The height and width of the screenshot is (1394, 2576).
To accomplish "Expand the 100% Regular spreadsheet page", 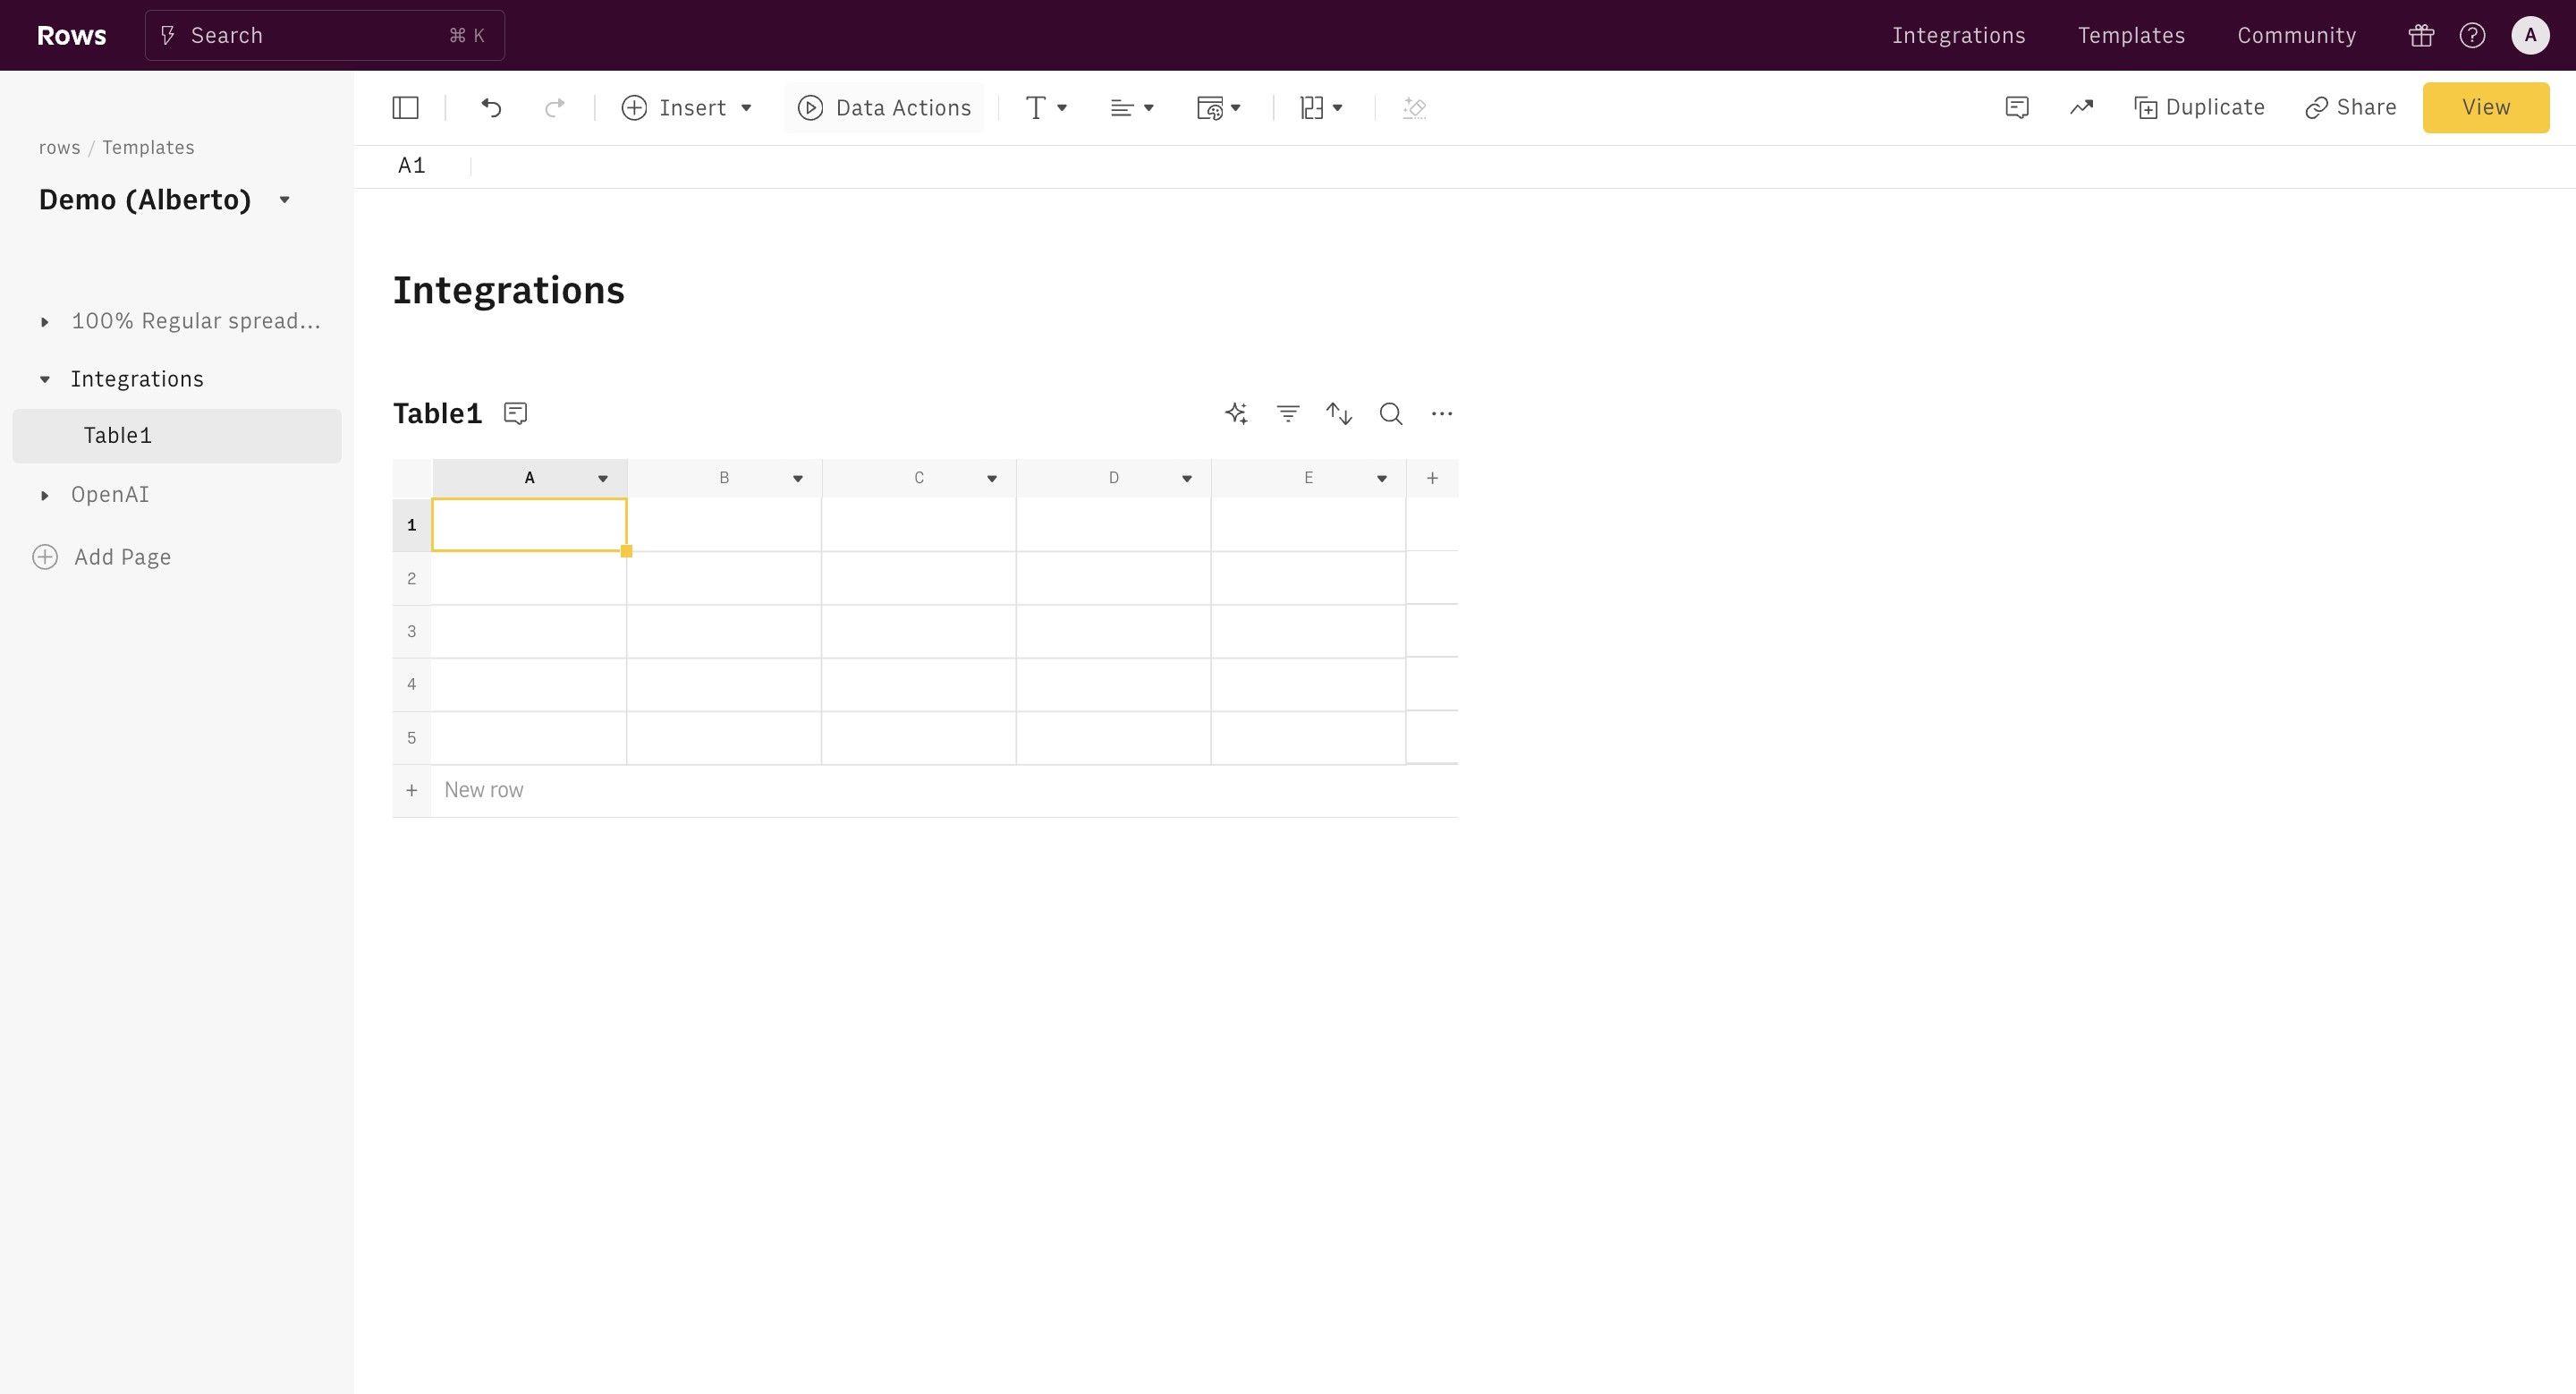I will click(x=45, y=322).
